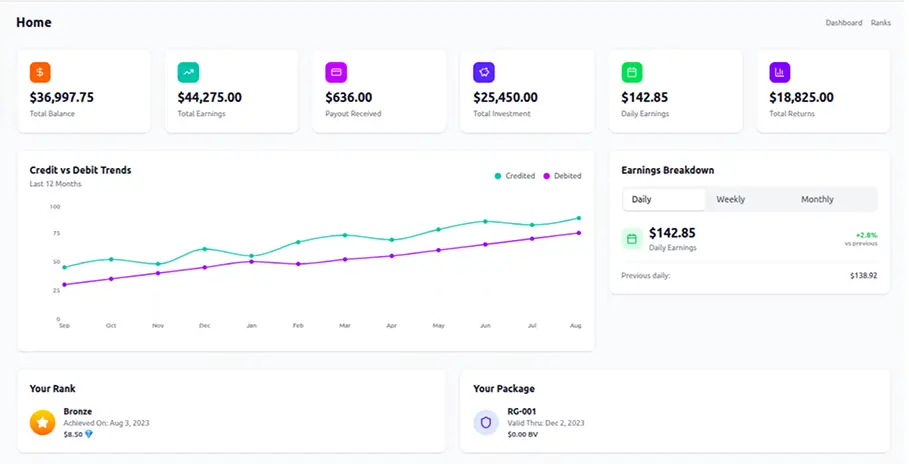Toggle the Debited series in the chart legend
The height and width of the screenshot is (464, 909).
point(562,176)
